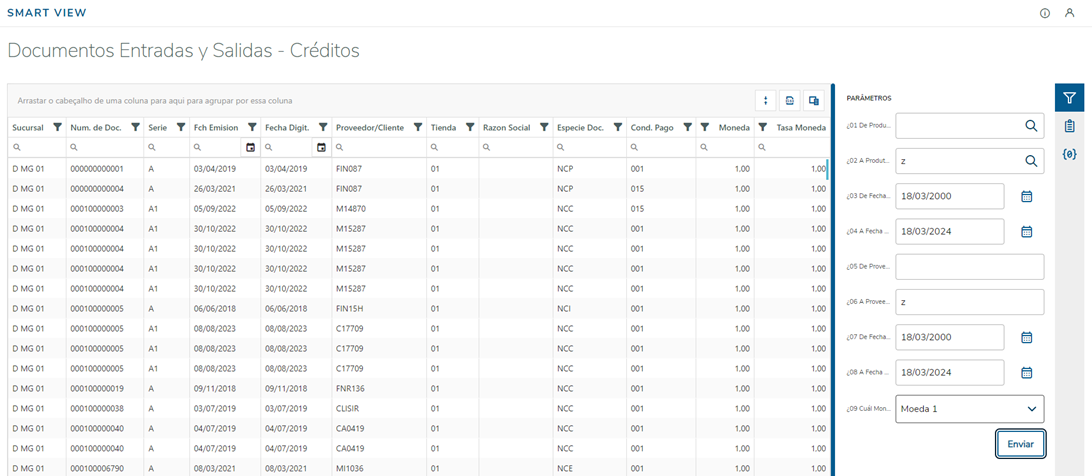Image resolution: width=1092 pixels, height=476 pixels.
Task: Select the NCE document type cell
Action: point(589,468)
